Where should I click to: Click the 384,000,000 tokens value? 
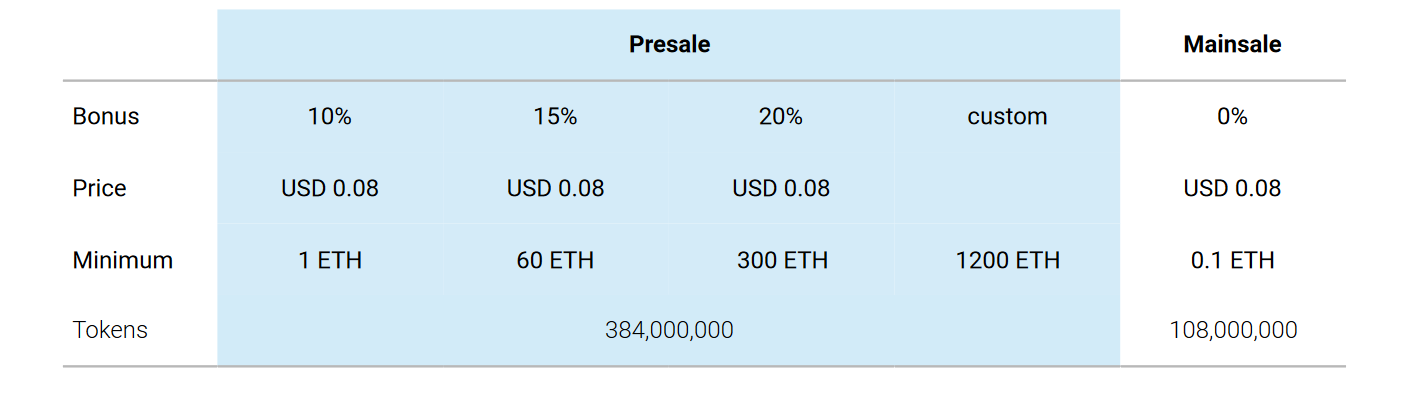click(669, 330)
